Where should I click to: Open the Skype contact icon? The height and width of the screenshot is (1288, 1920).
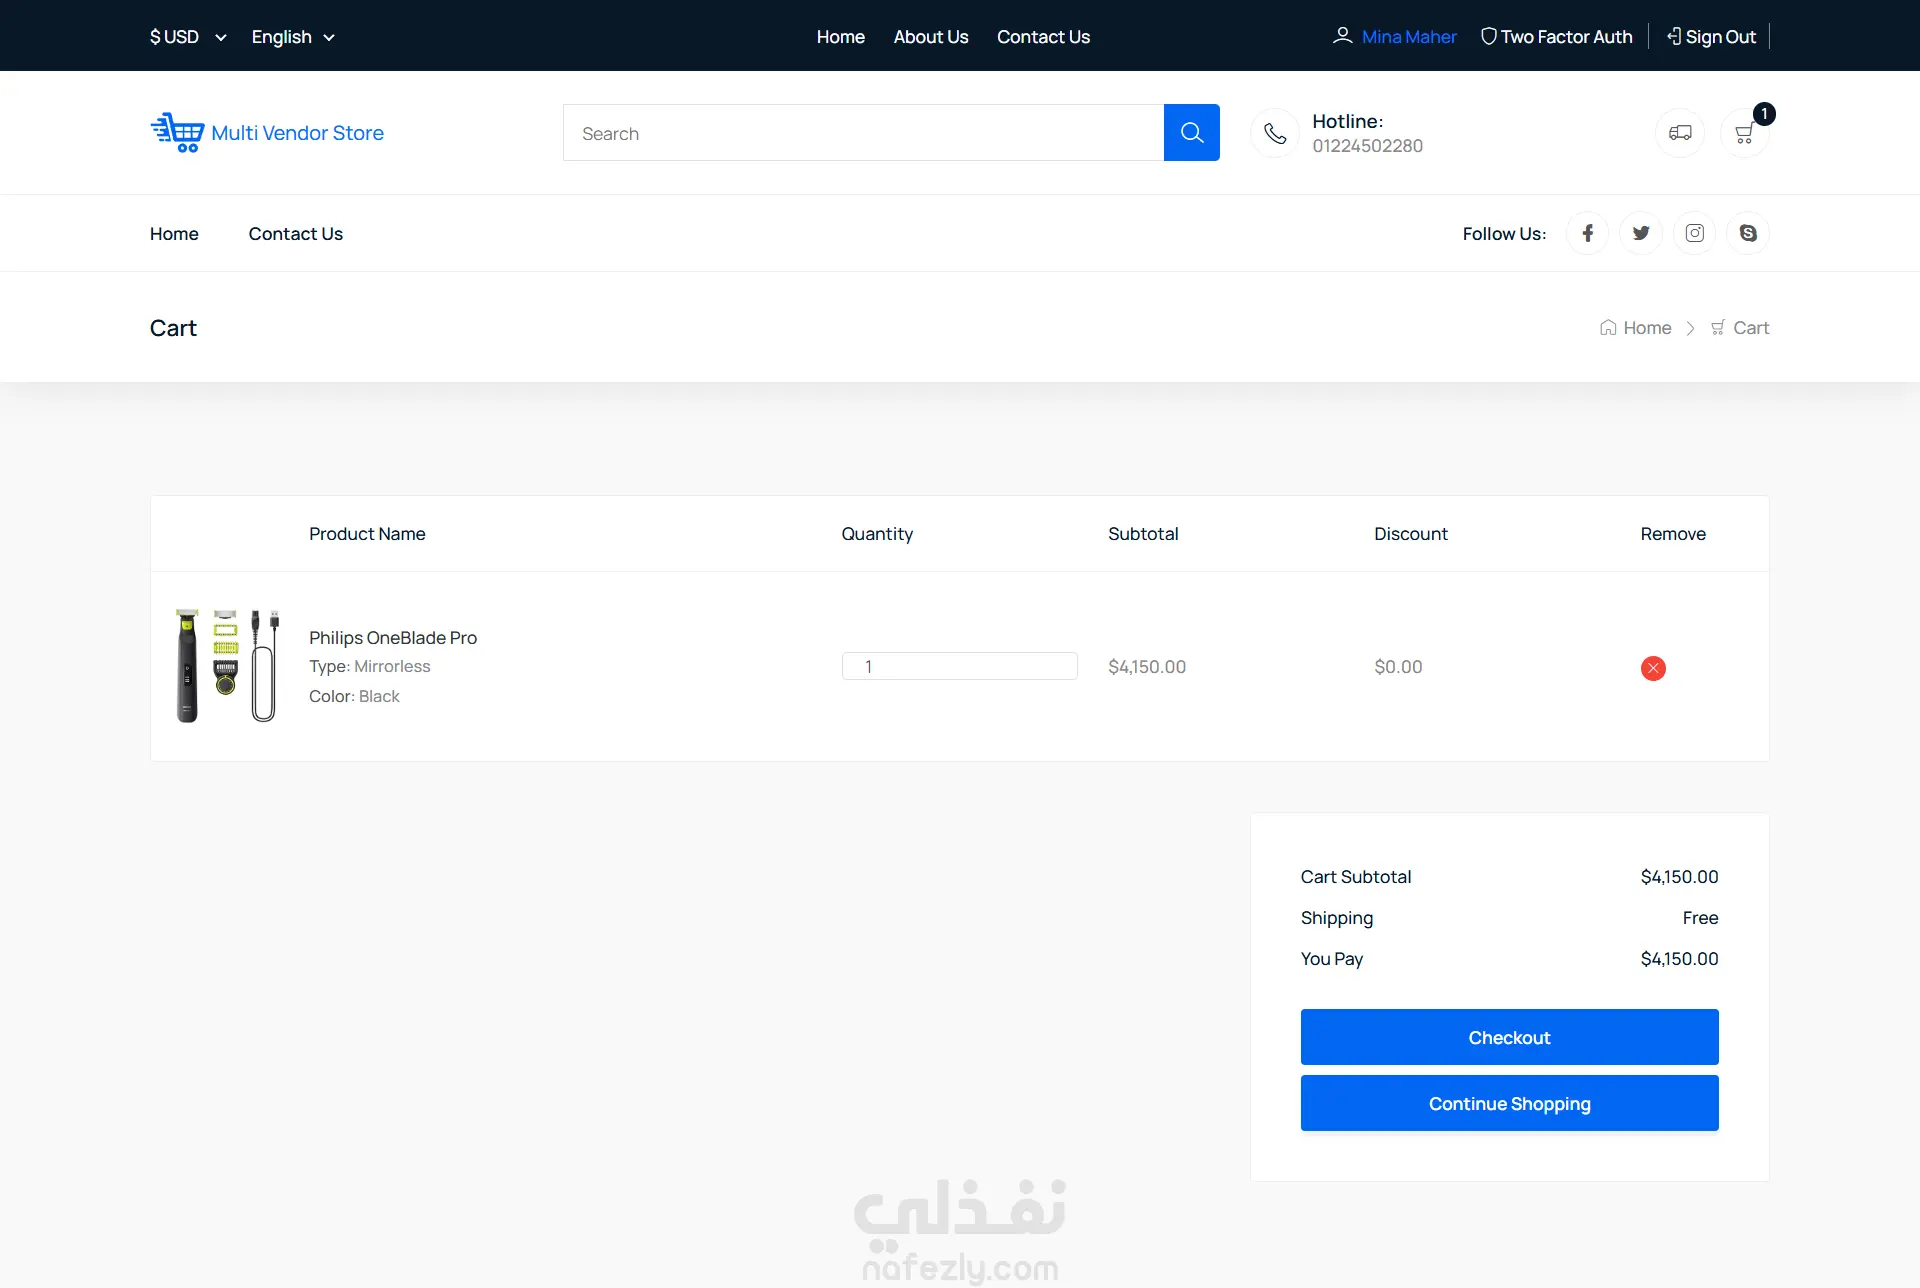click(1748, 233)
